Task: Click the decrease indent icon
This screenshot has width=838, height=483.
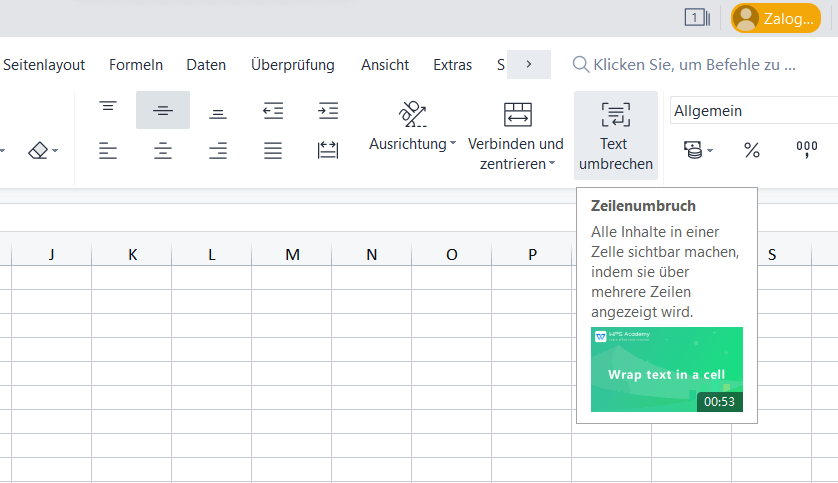Action: [272, 110]
